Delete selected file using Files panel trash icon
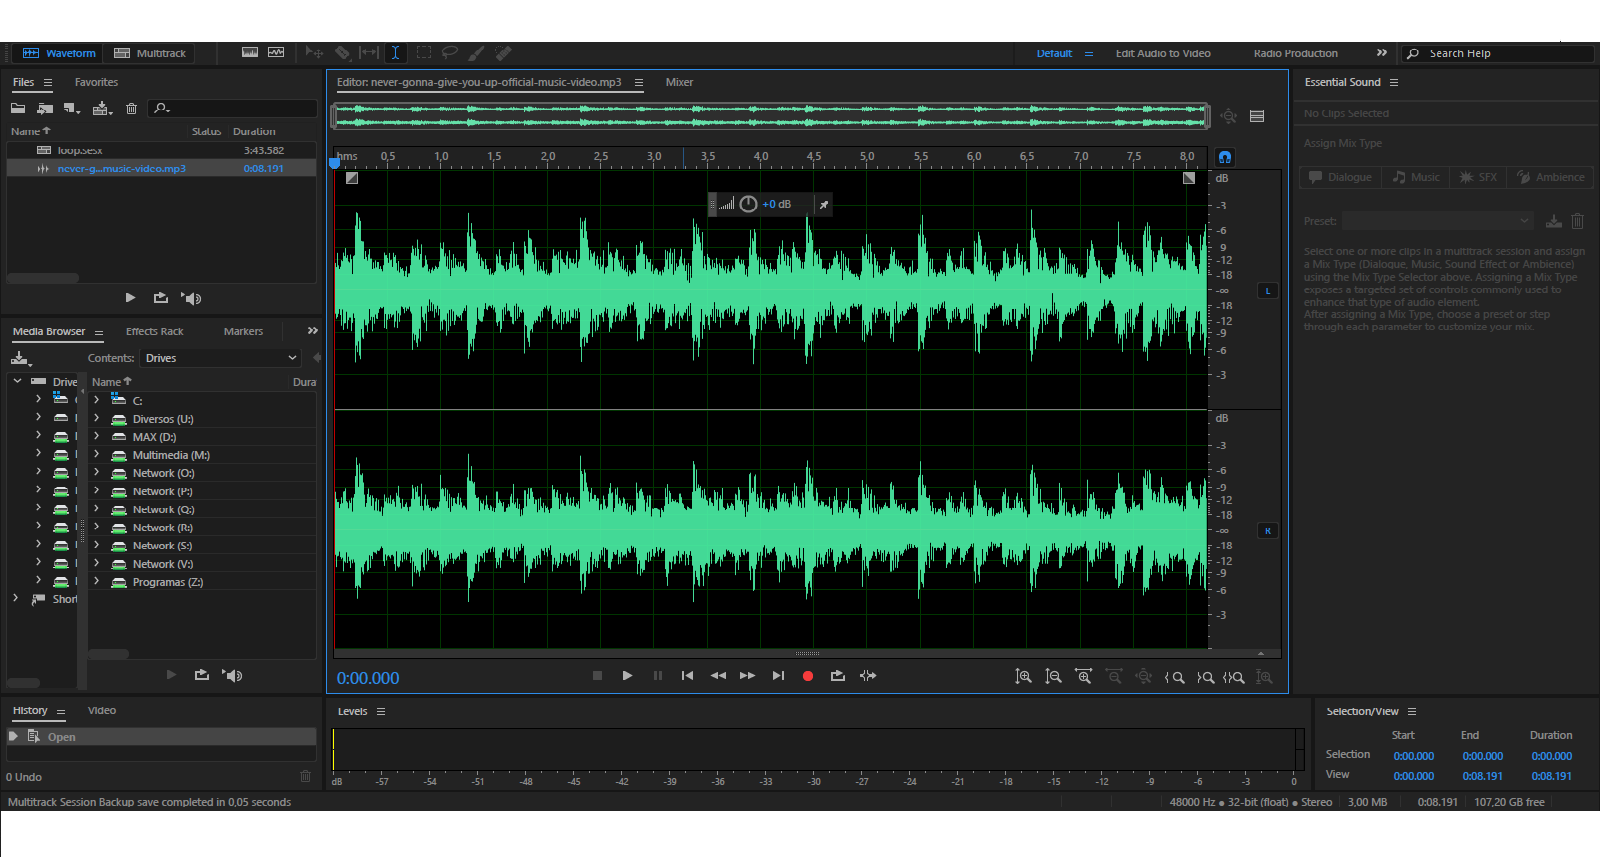The width and height of the screenshot is (1600, 857). tap(131, 108)
